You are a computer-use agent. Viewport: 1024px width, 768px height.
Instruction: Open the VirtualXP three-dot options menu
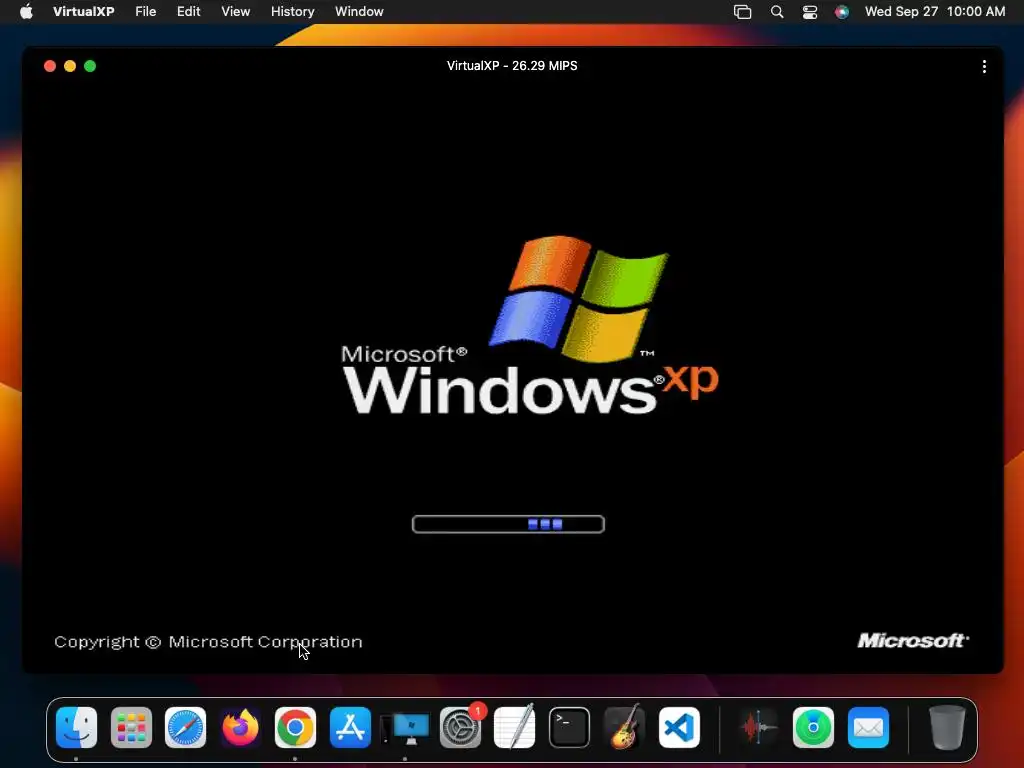pos(984,67)
